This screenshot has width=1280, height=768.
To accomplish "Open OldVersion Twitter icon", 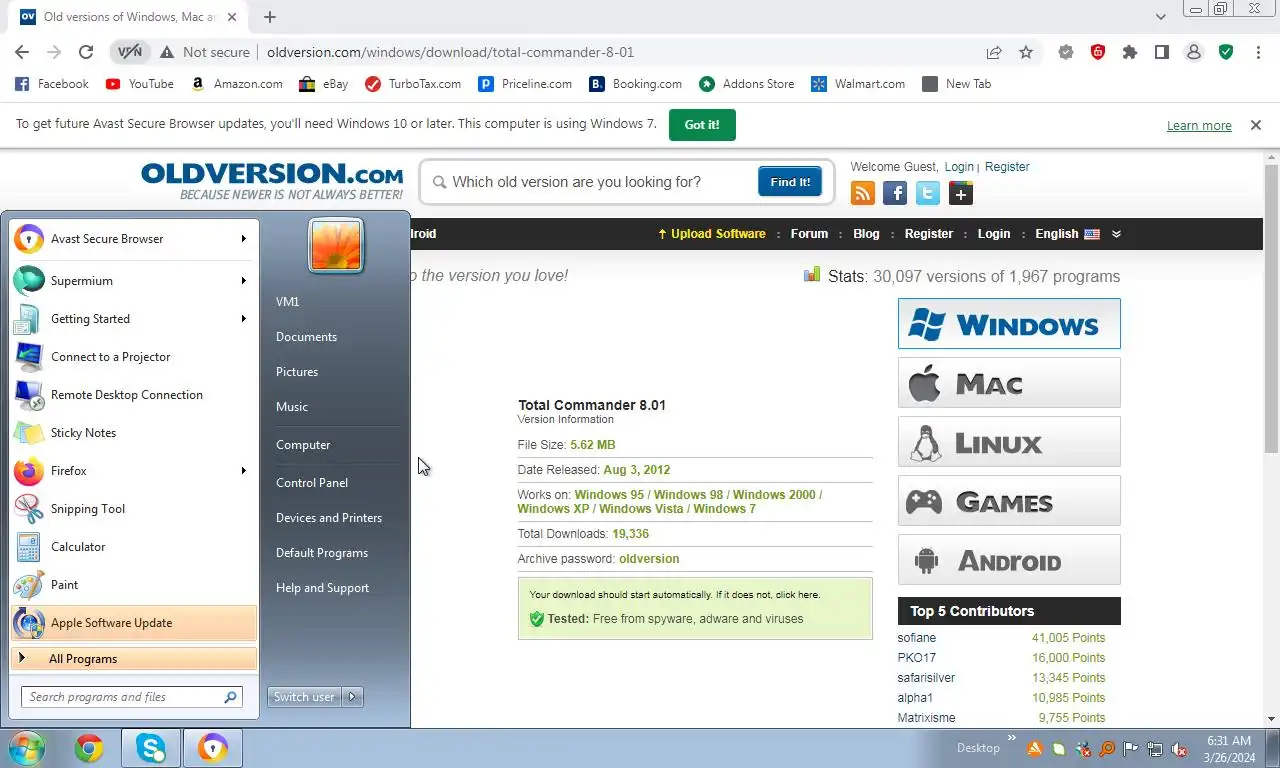I will 928,193.
